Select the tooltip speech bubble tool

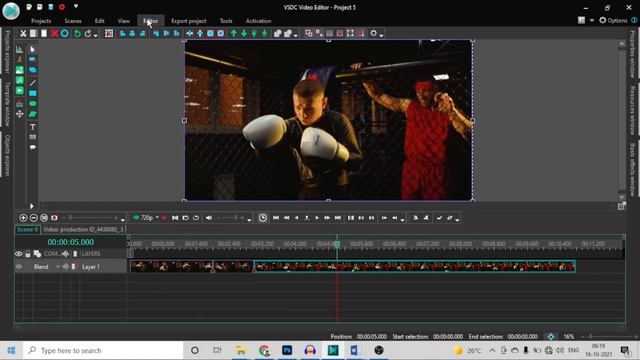(x=33, y=147)
